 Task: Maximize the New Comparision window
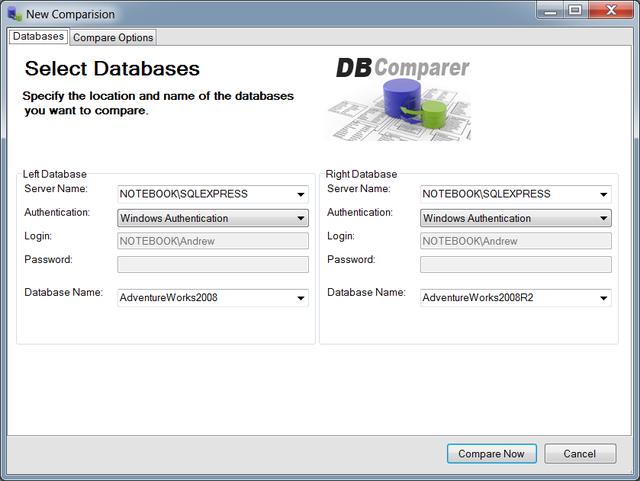[574, 11]
